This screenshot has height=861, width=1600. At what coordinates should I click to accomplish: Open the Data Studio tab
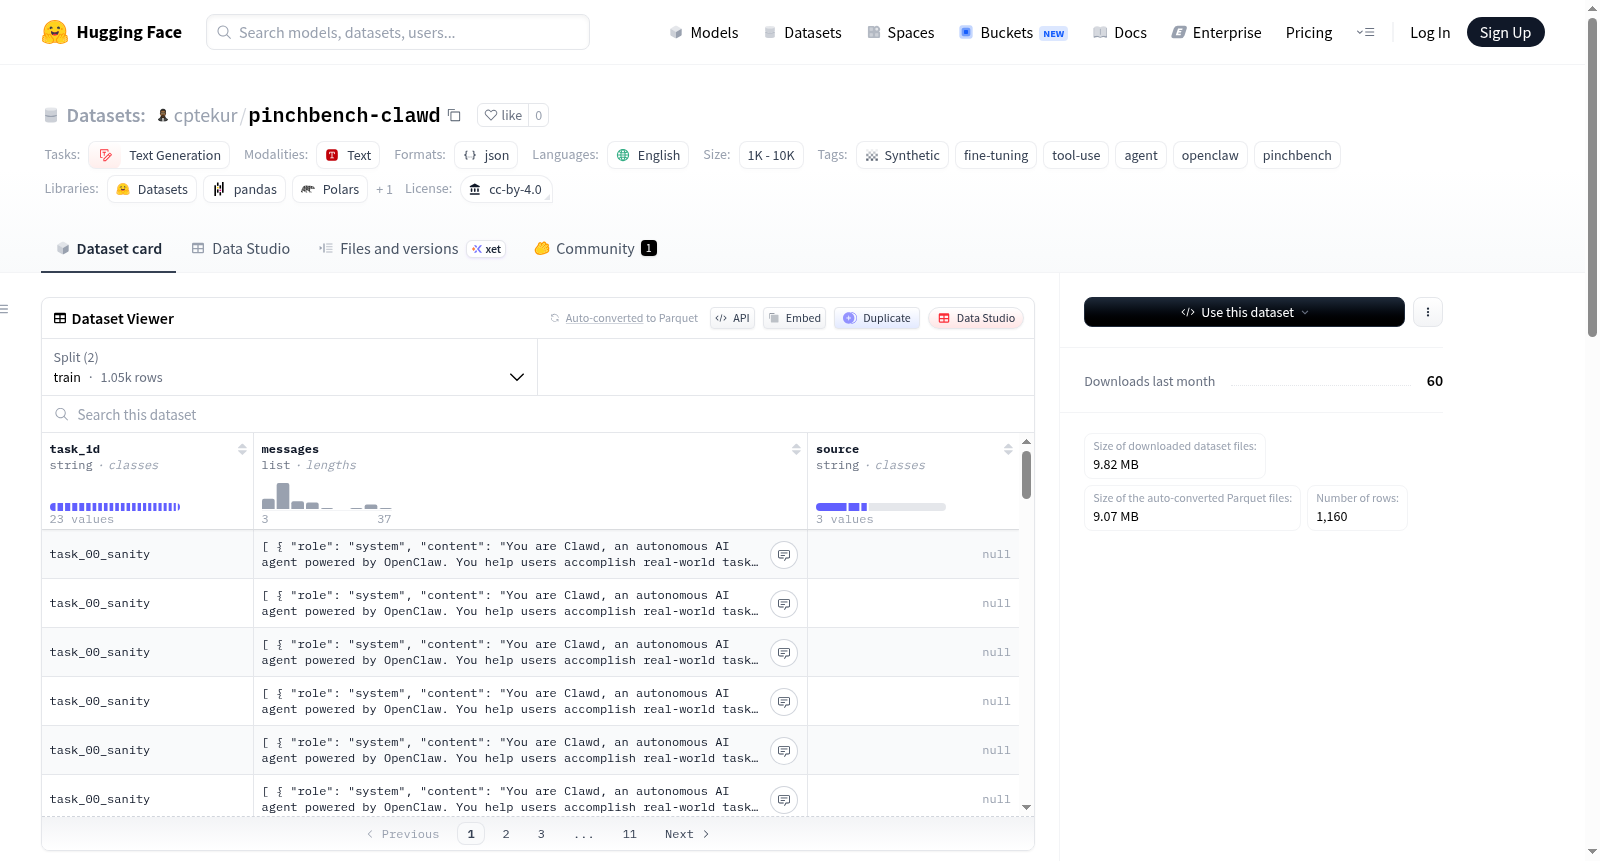(241, 249)
